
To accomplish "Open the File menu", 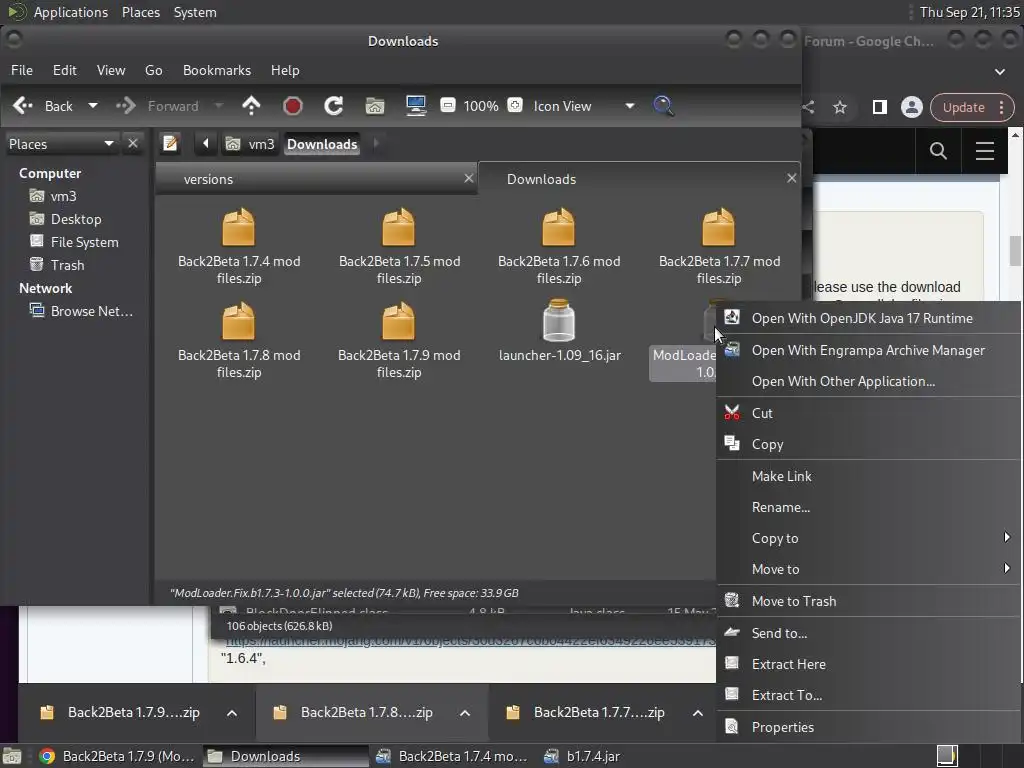I will 22,70.
